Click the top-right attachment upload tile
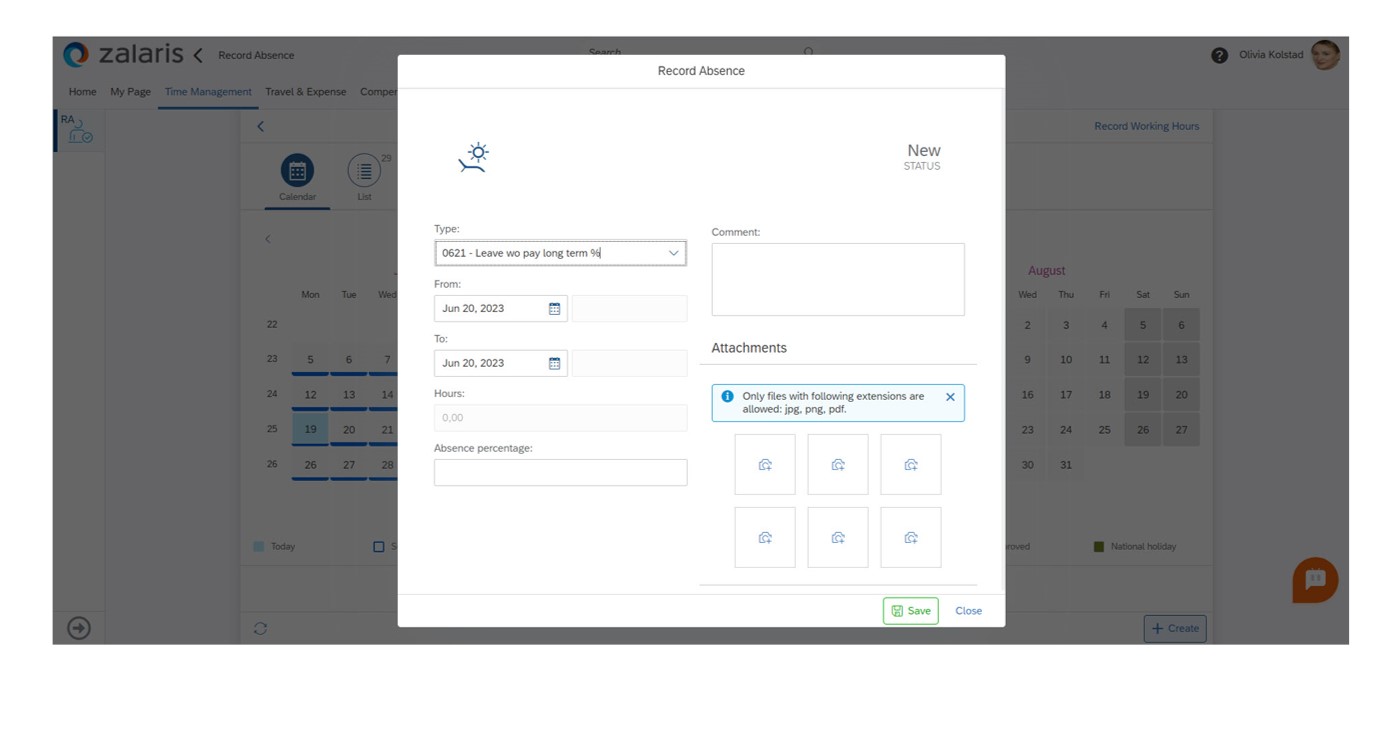The height and width of the screenshot is (750, 1400). (x=910, y=465)
